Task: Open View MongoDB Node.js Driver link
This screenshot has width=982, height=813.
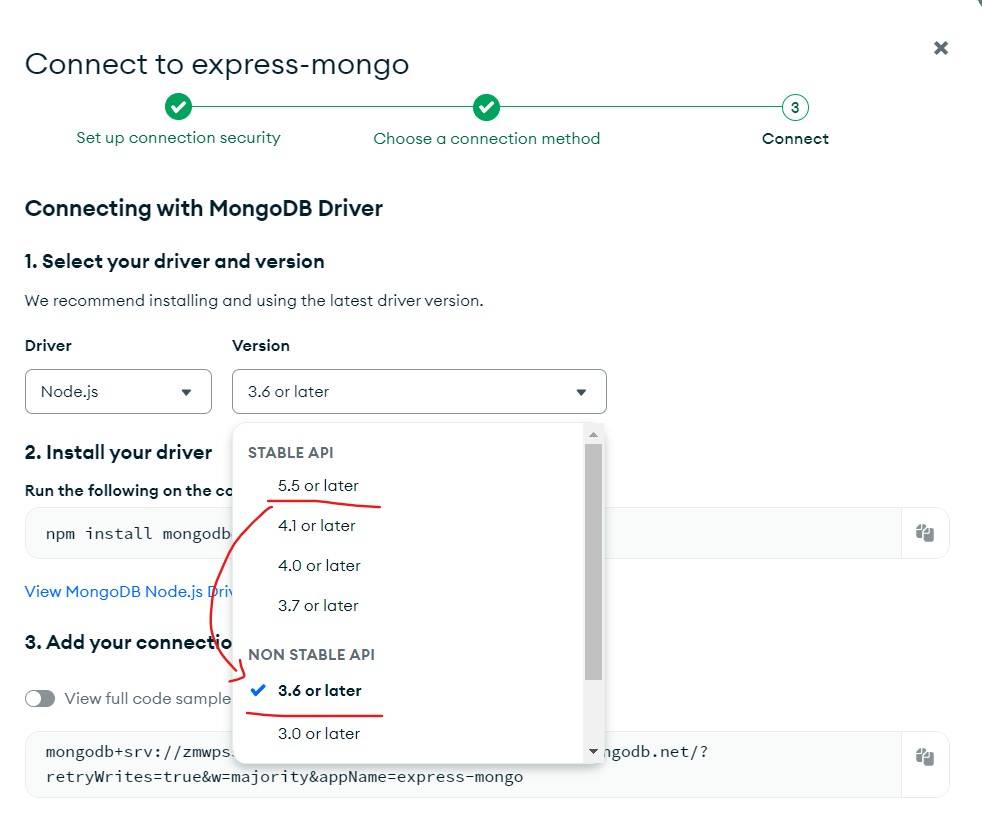Action: [128, 591]
